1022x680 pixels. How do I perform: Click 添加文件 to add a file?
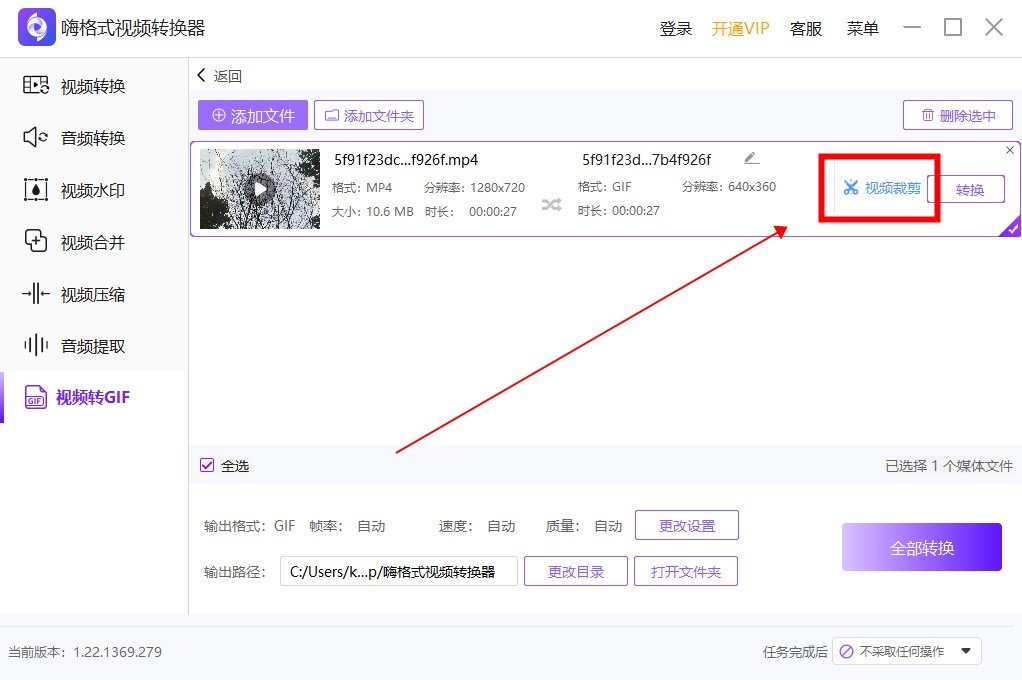click(x=252, y=114)
